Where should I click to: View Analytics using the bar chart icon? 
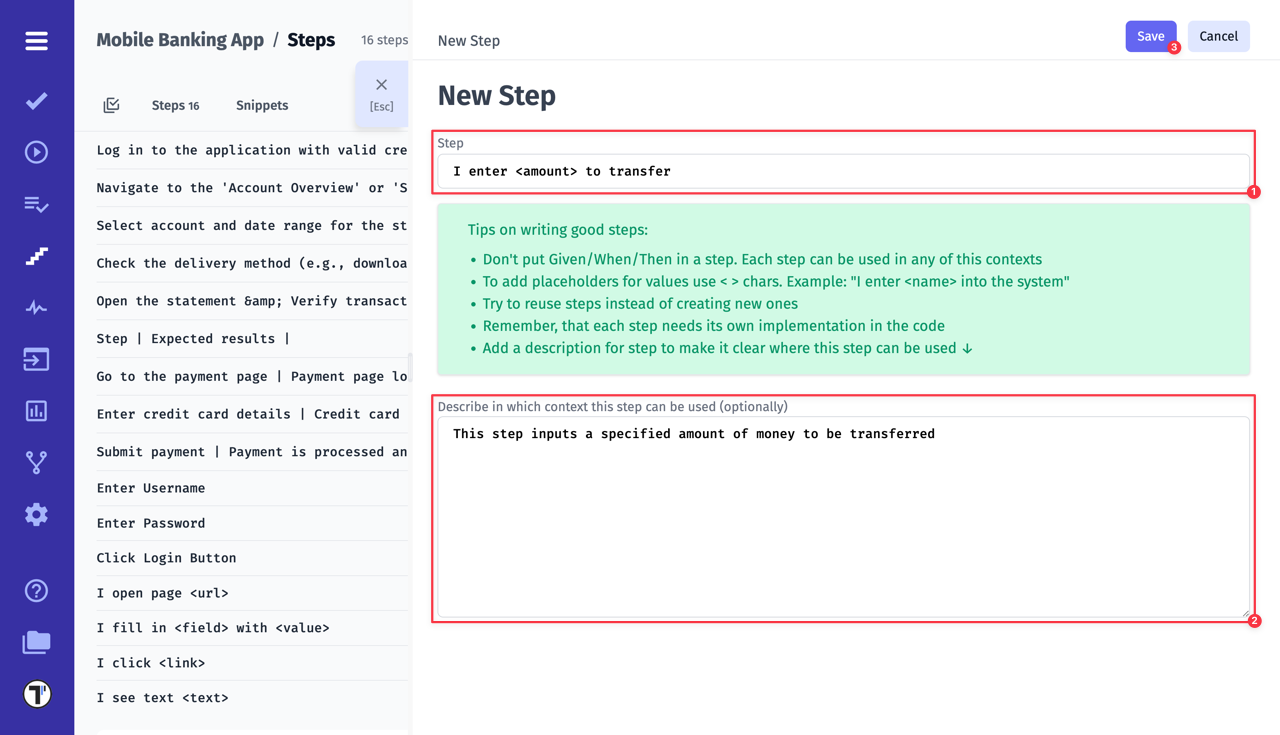click(36, 411)
